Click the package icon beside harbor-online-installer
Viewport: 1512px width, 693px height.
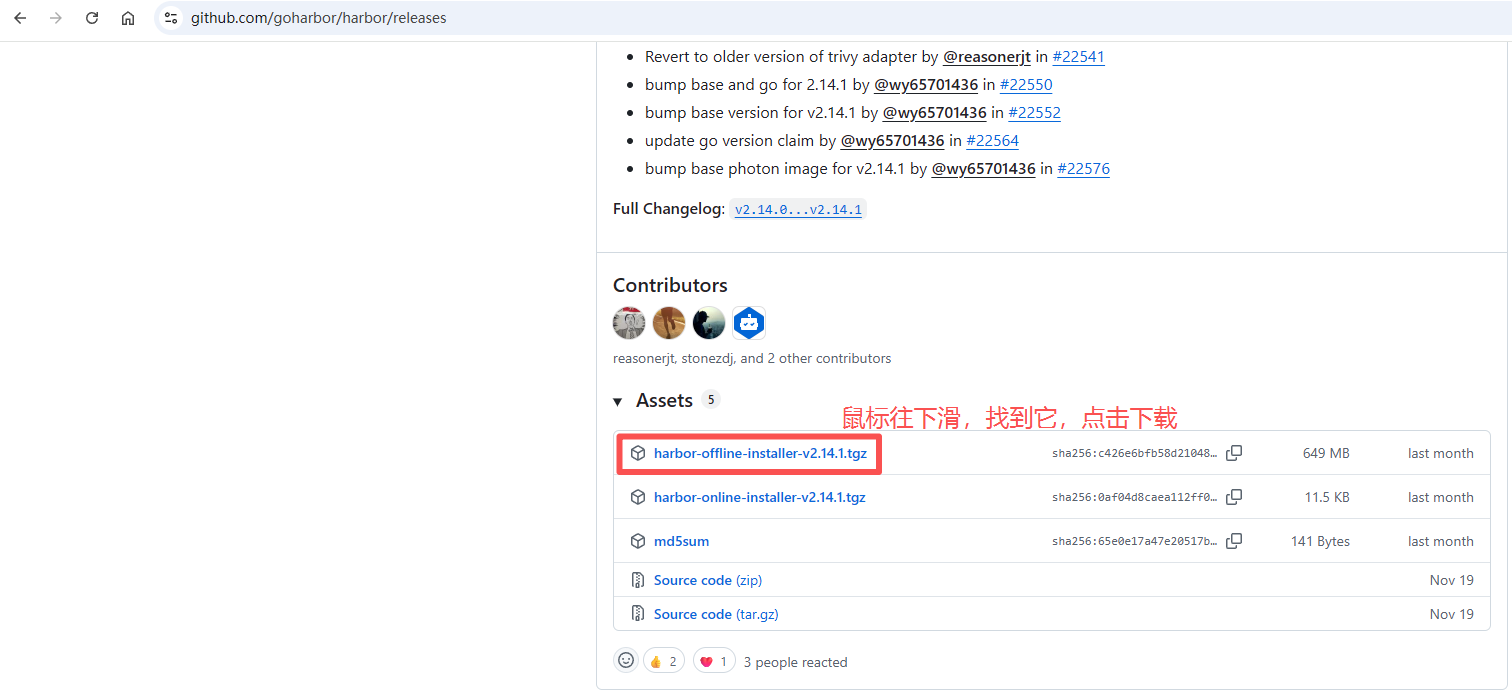coord(638,497)
